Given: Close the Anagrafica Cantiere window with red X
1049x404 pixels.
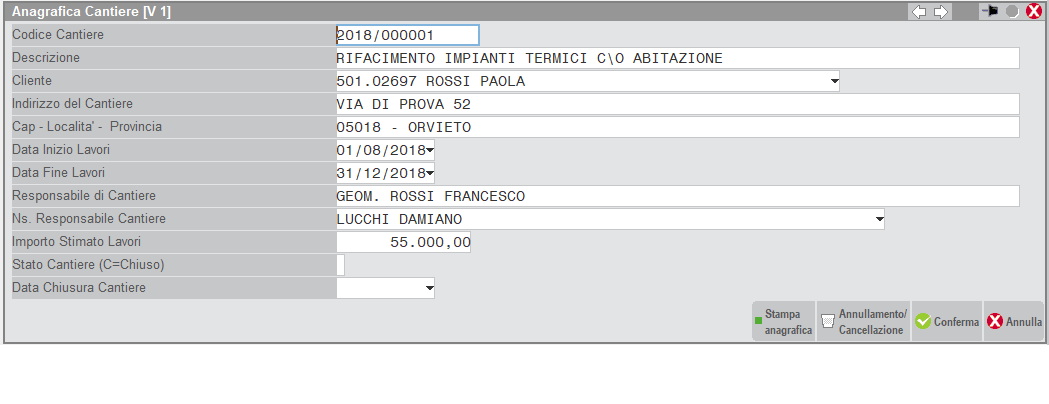Looking at the screenshot, I should pyautogui.click(x=1033, y=12).
